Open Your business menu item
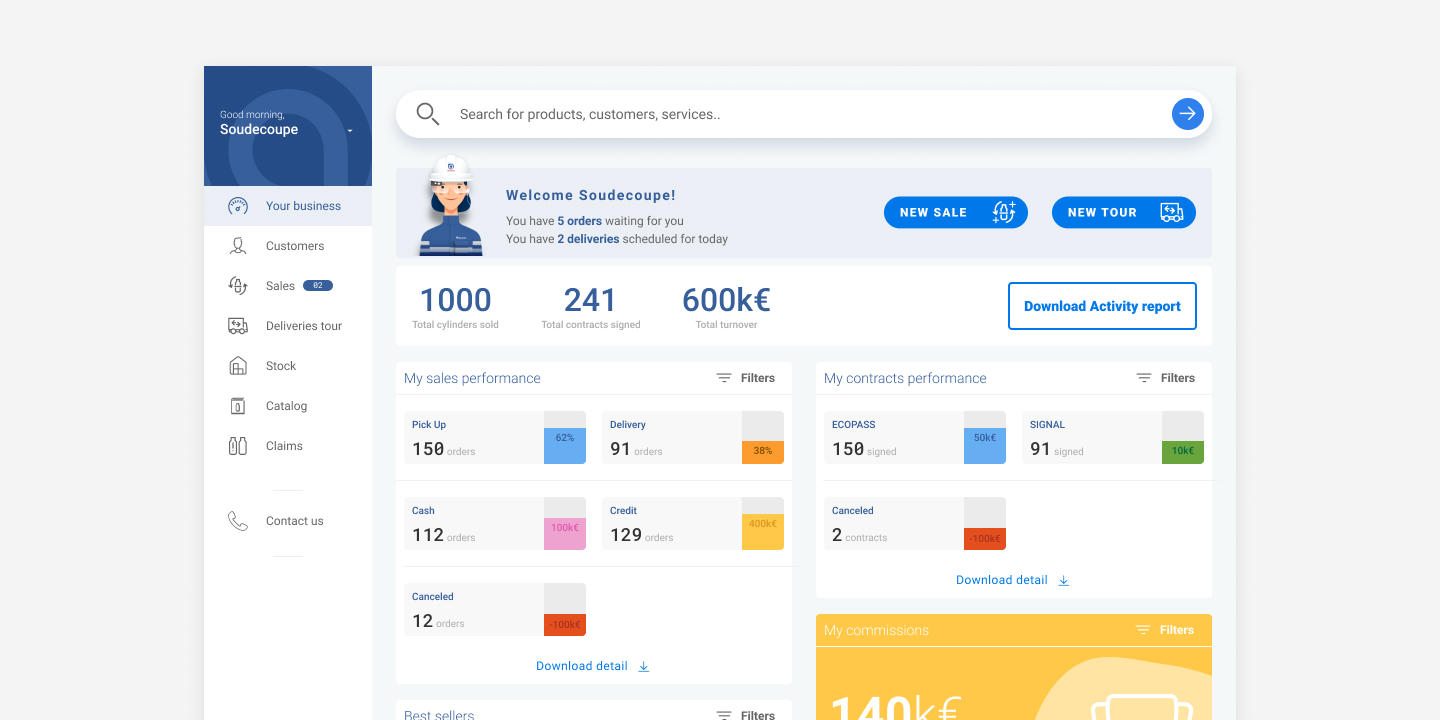 coord(288,206)
